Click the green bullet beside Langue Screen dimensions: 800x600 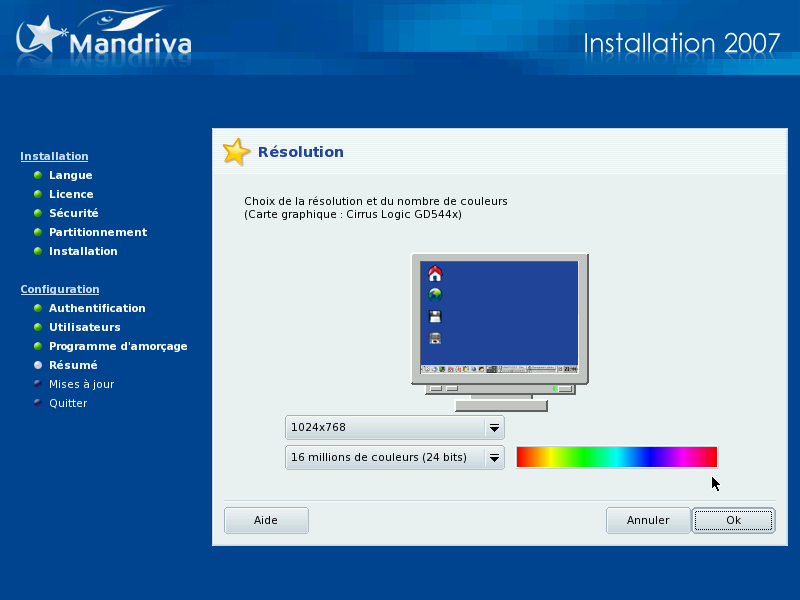38,175
